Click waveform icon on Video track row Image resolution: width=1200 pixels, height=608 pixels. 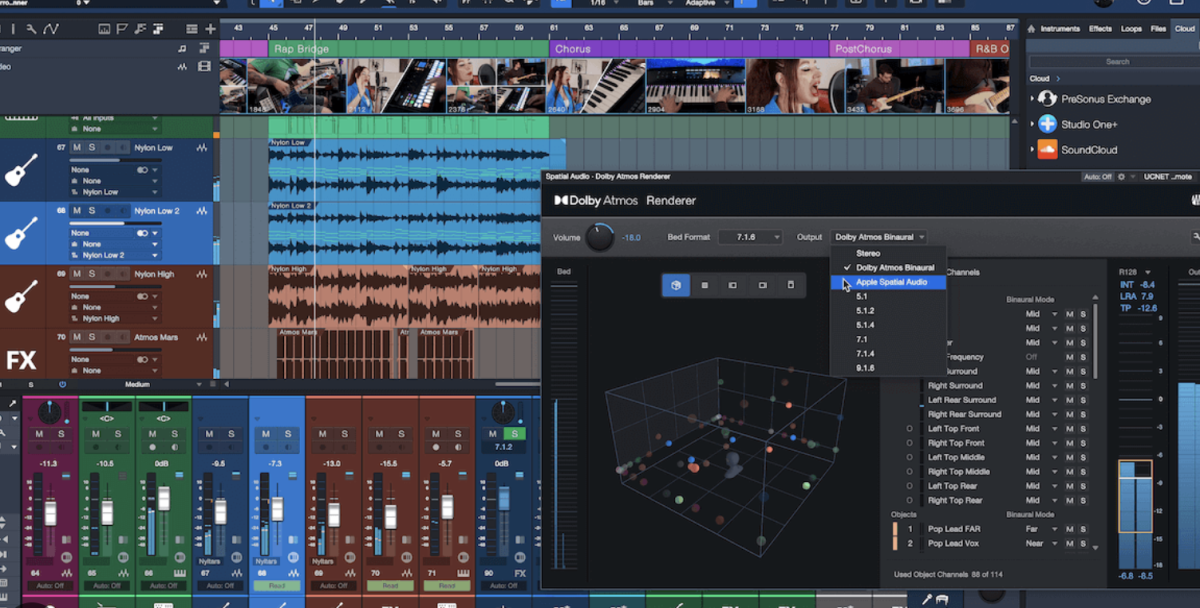point(183,67)
